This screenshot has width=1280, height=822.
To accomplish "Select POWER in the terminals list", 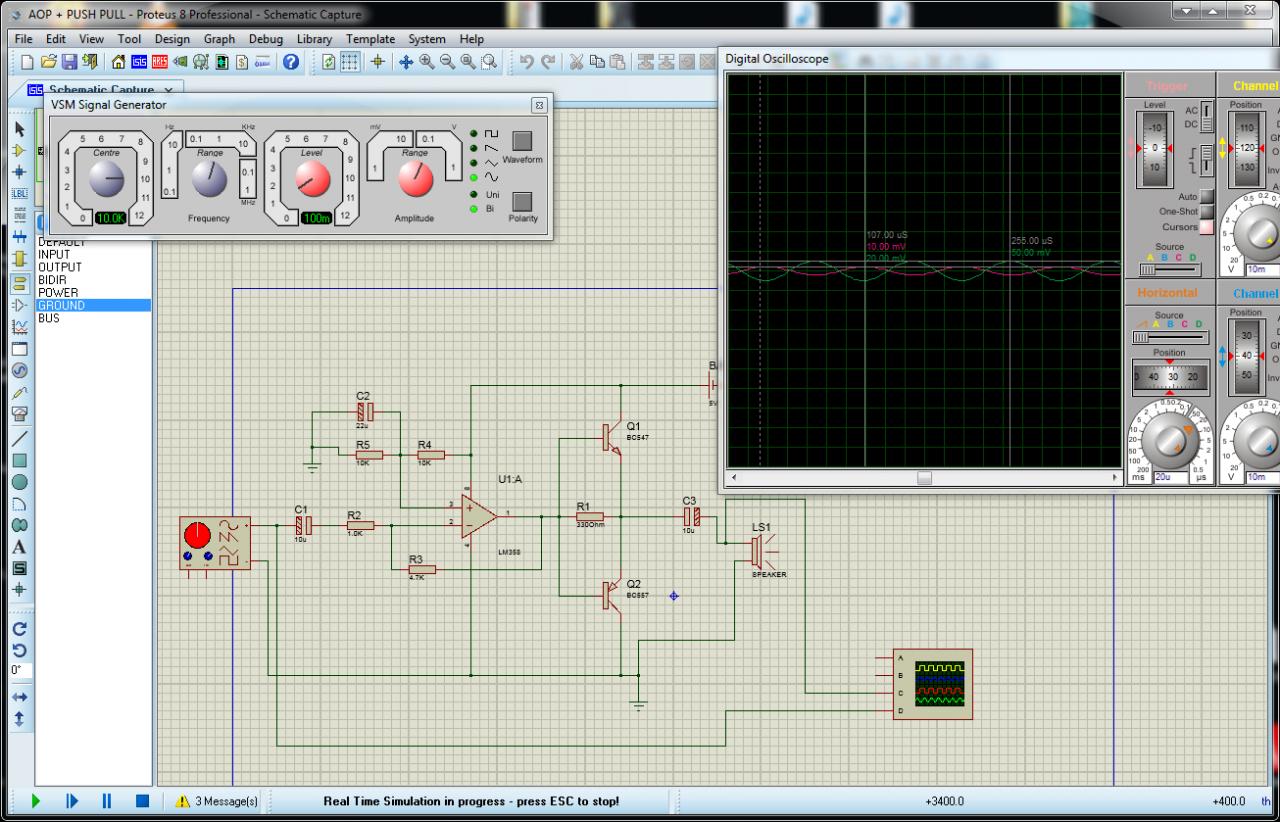I will [x=57, y=293].
